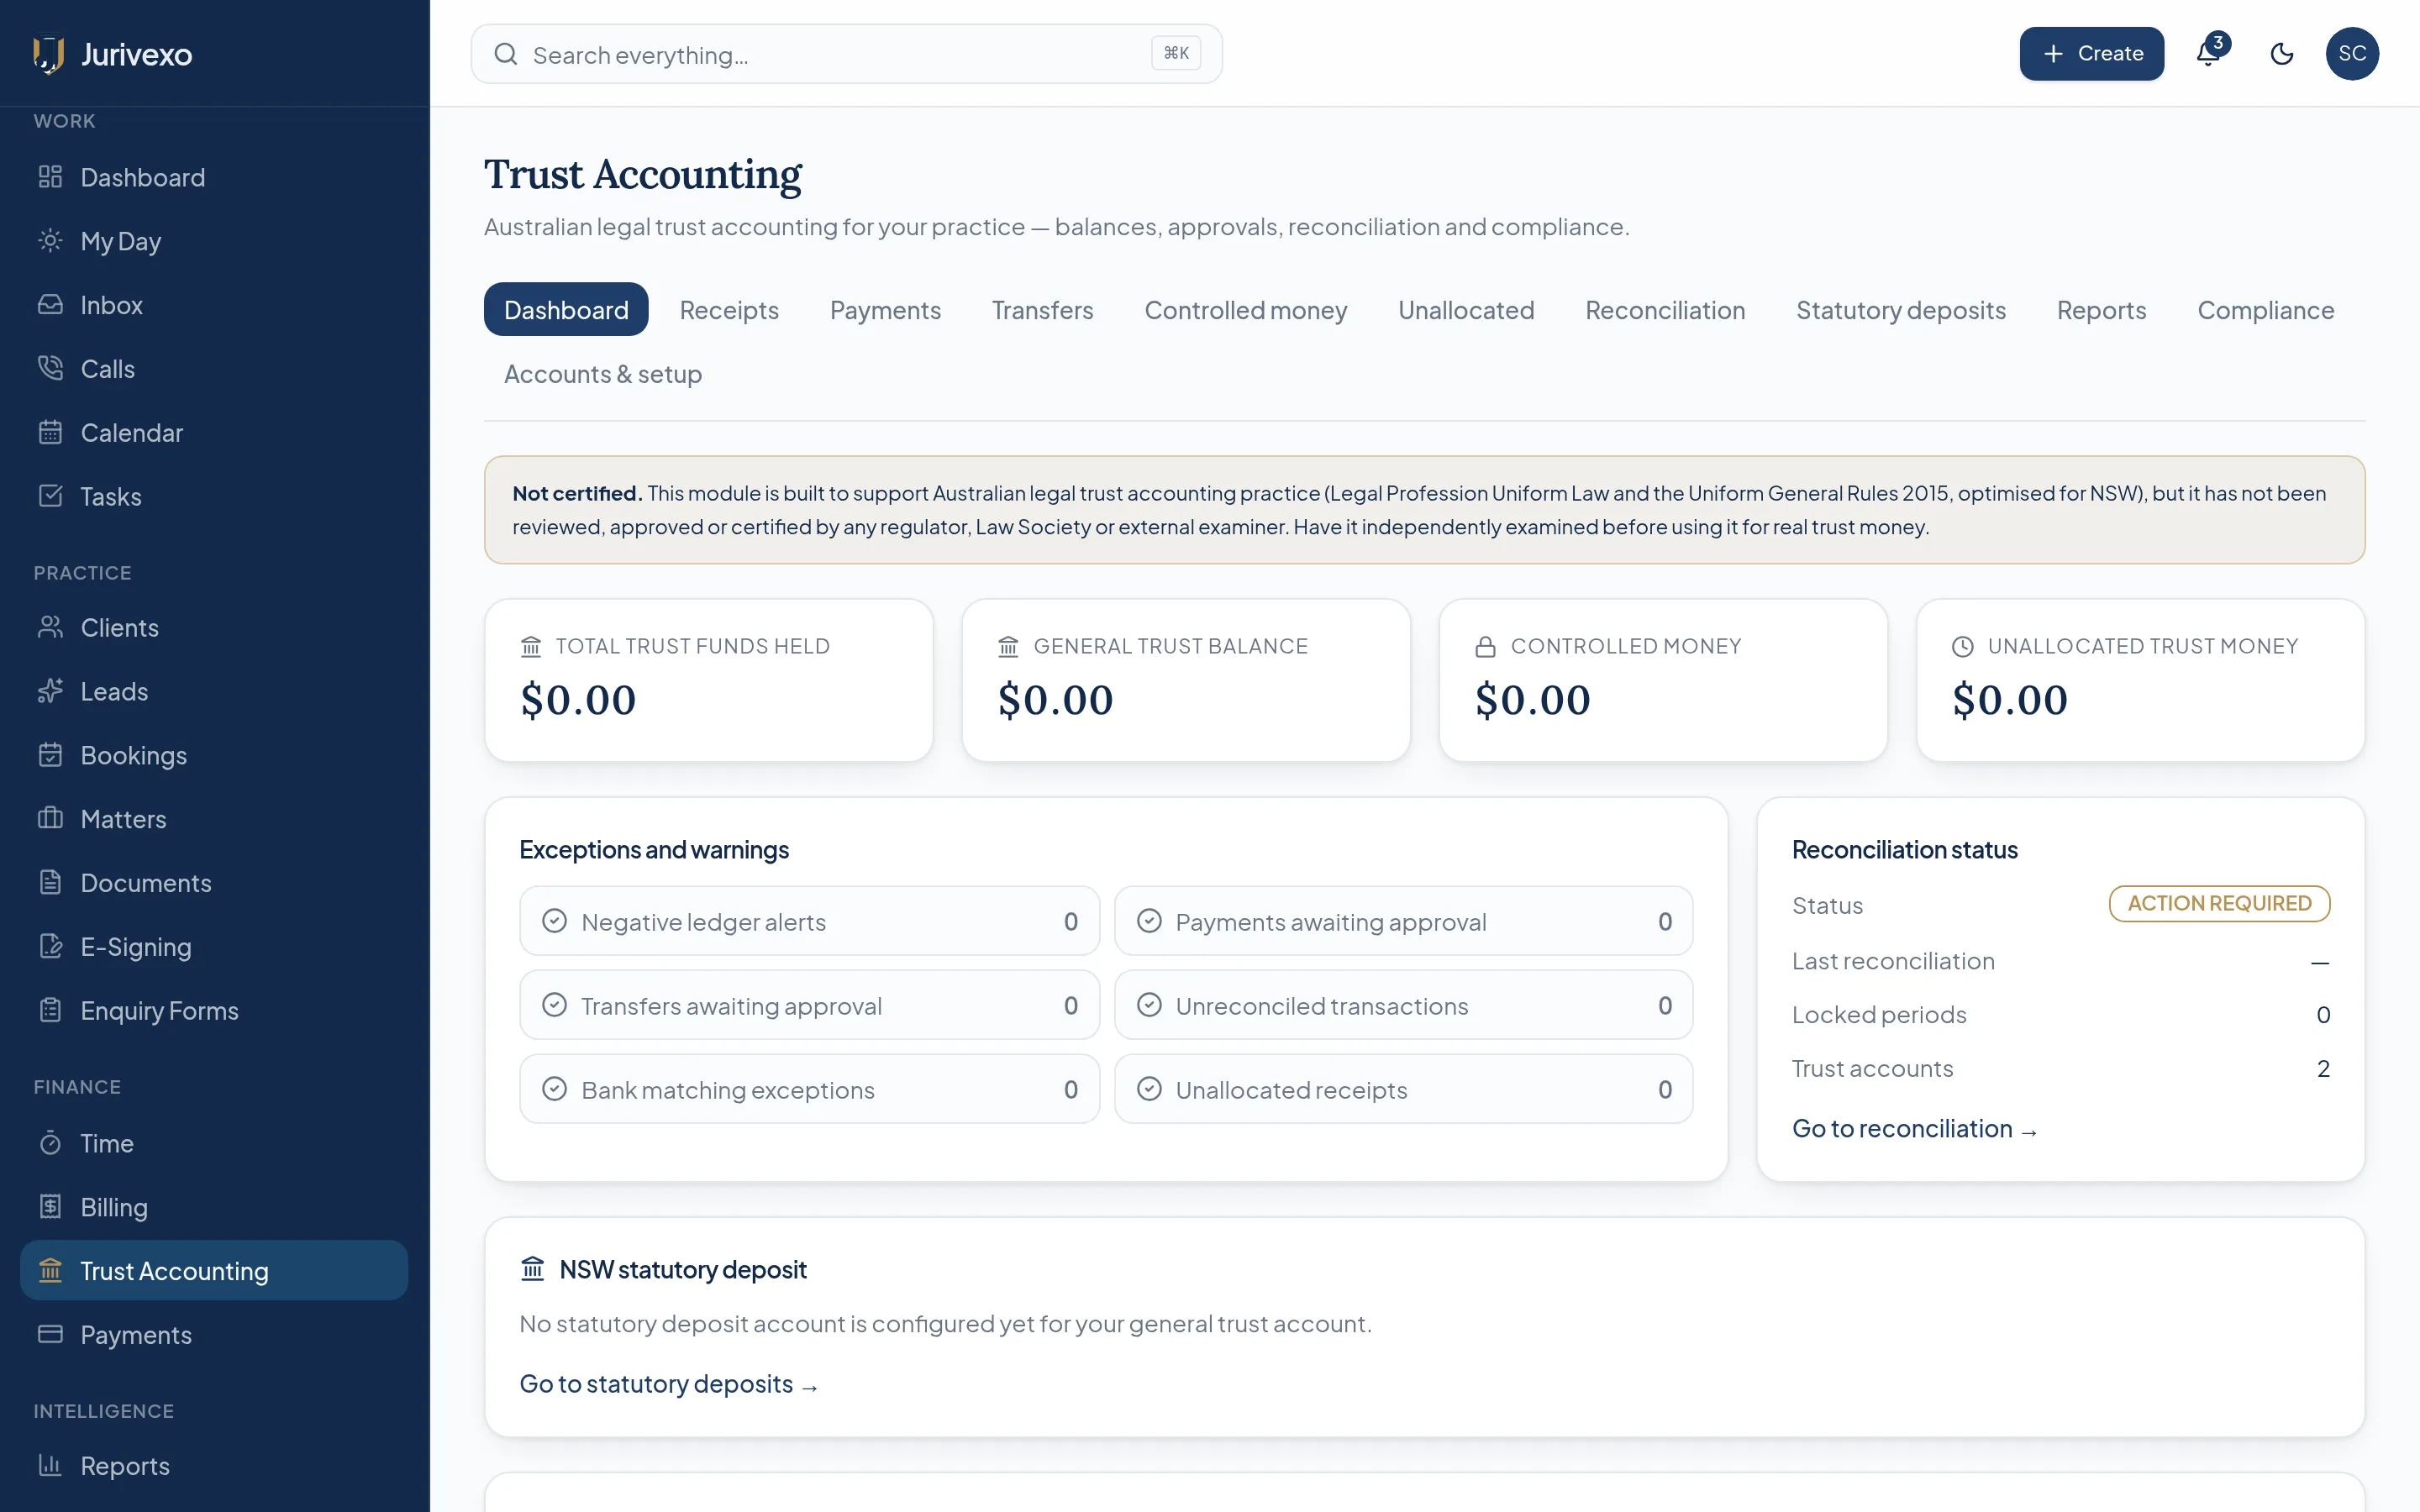Image resolution: width=2420 pixels, height=1512 pixels.
Task: Click the Dashboard grid icon in sidebar
Action: pyautogui.click(x=50, y=177)
